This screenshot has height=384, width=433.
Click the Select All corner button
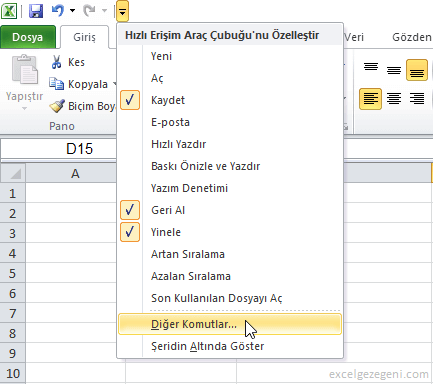[13, 173]
